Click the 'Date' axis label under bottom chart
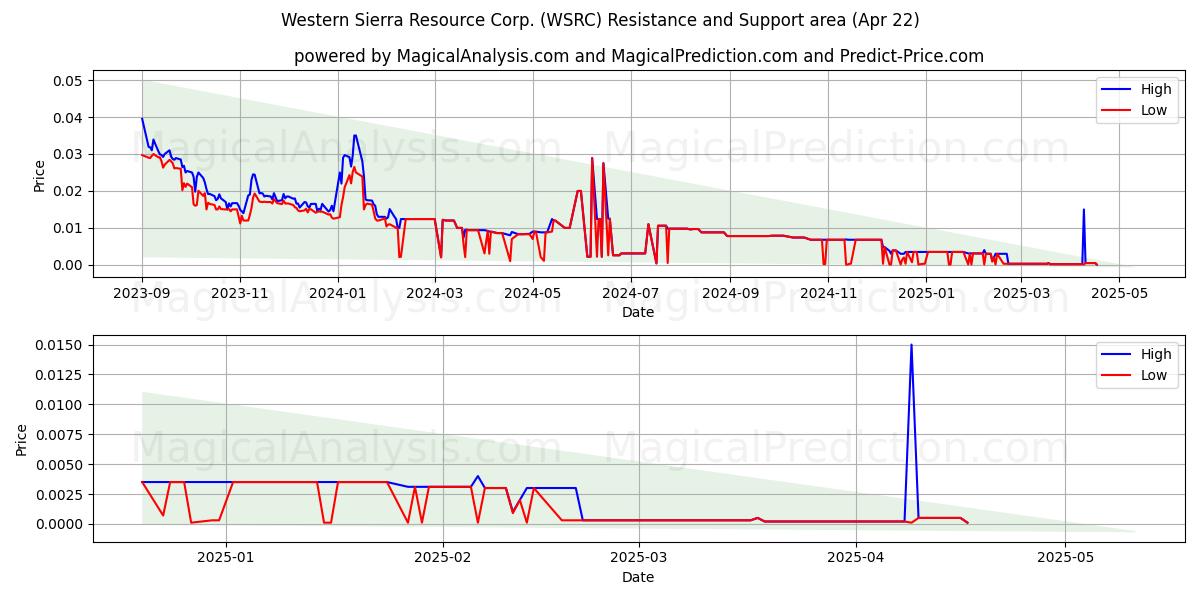The image size is (1200, 600). (x=638, y=577)
